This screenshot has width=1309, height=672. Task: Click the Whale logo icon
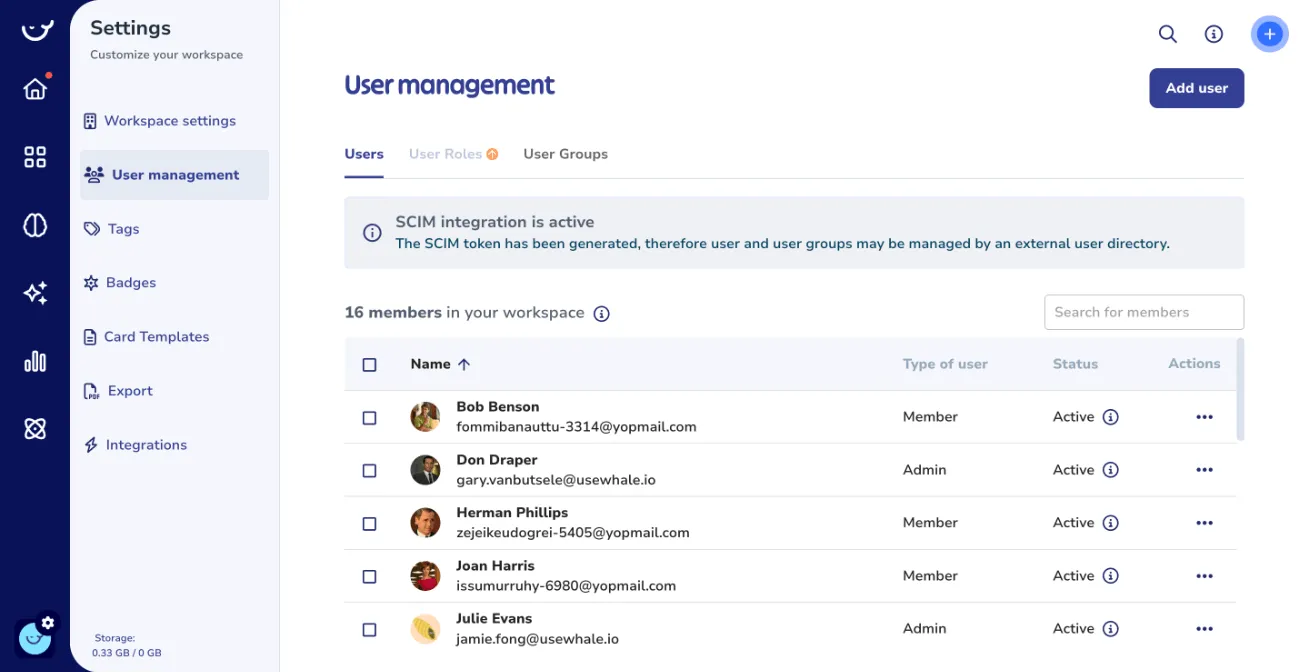click(x=36, y=30)
